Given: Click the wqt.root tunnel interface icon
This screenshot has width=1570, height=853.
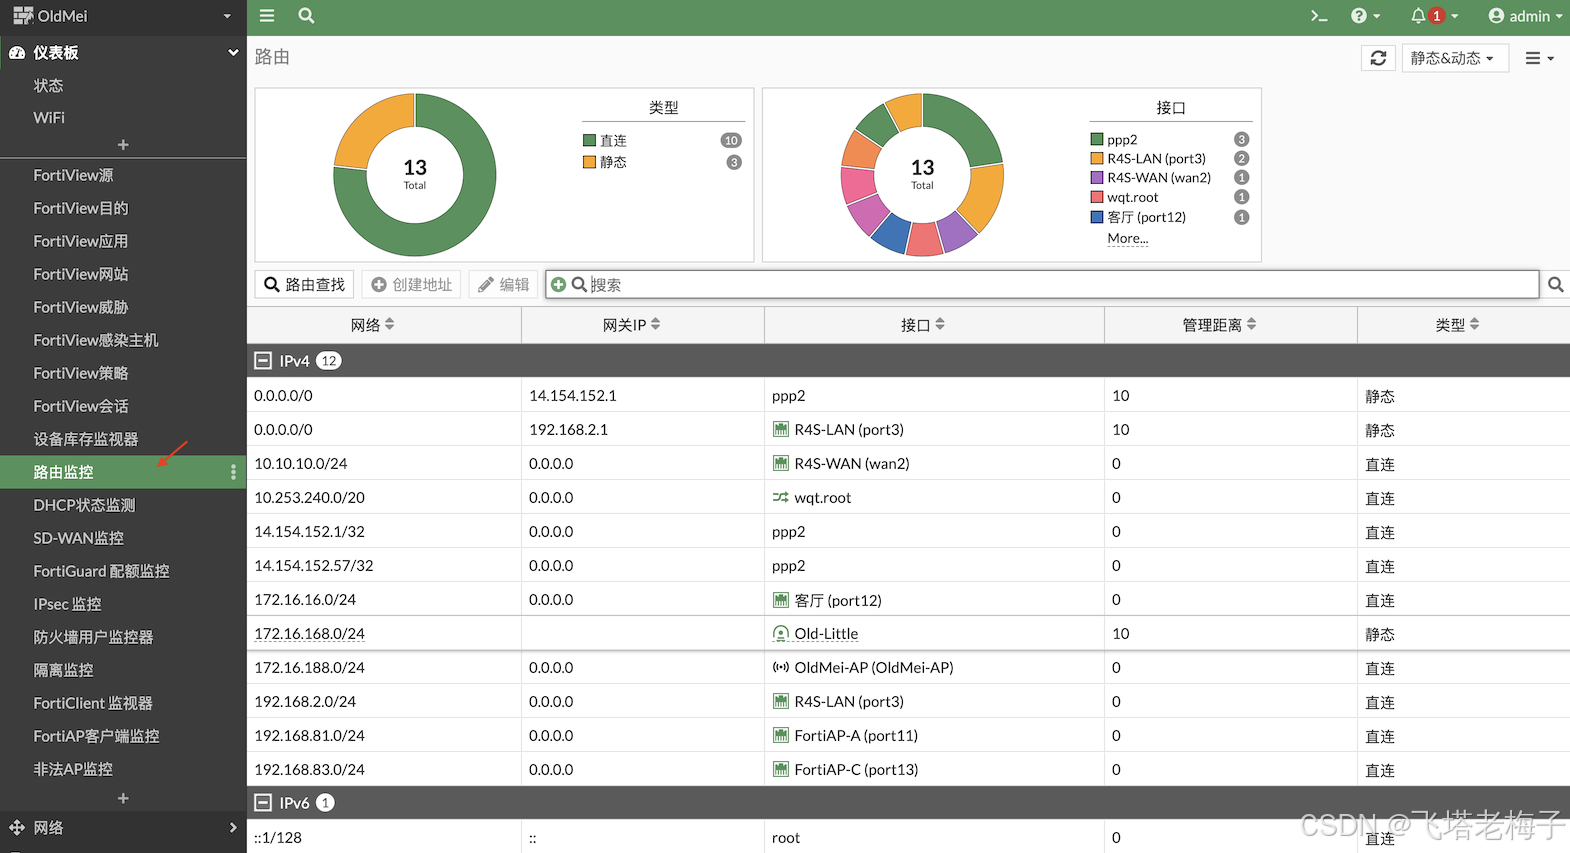Looking at the screenshot, I should point(781,497).
